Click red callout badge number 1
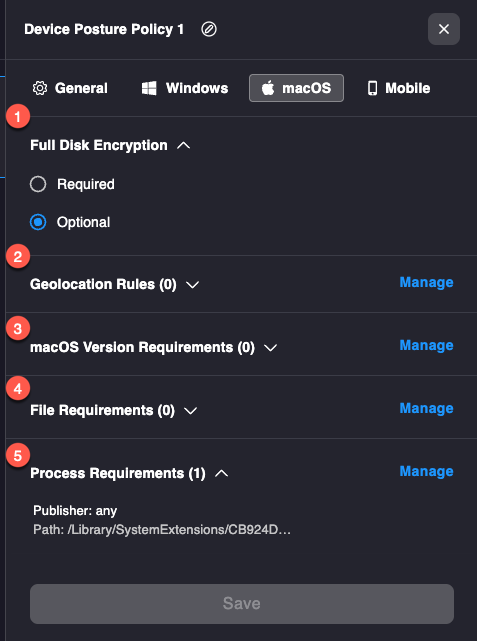477x641 pixels. click(x=18, y=117)
